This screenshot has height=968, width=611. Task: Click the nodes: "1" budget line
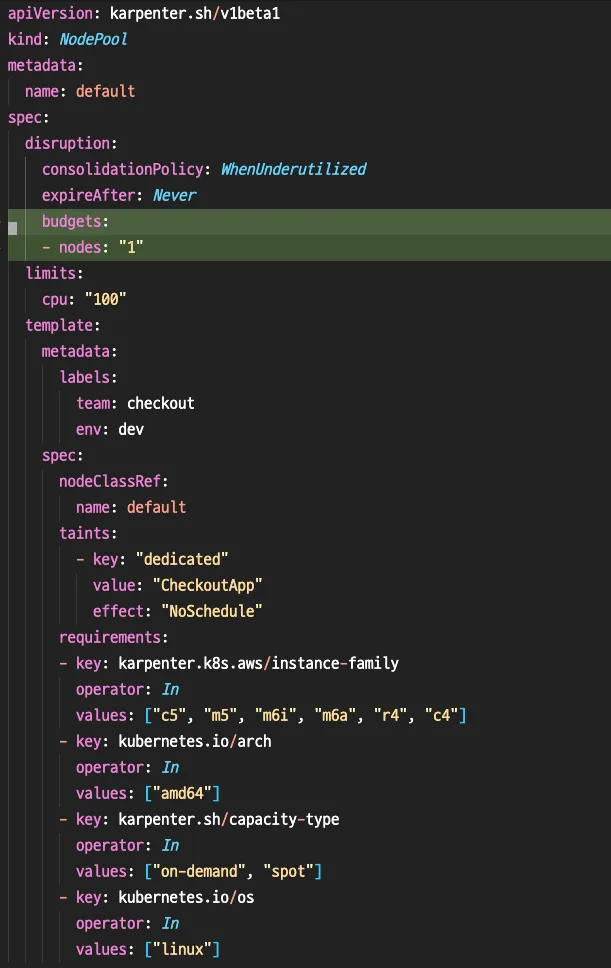pyautogui.click(x=93, y=248)
